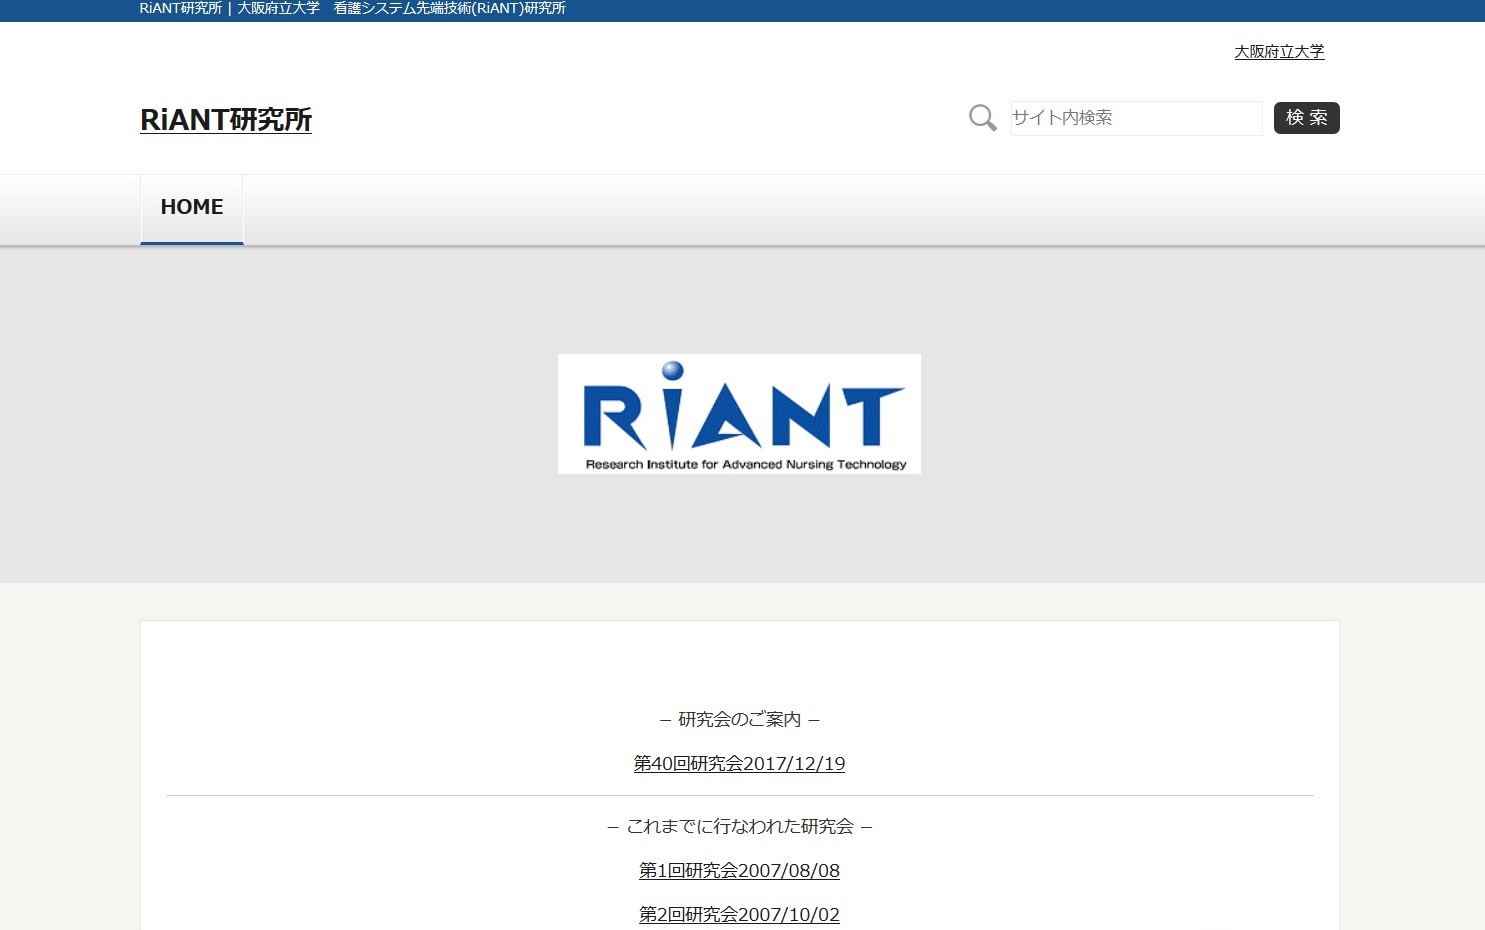Open 第2回研究会2007/10/02 link
The image size is (1485, 930).
[739, 915]
